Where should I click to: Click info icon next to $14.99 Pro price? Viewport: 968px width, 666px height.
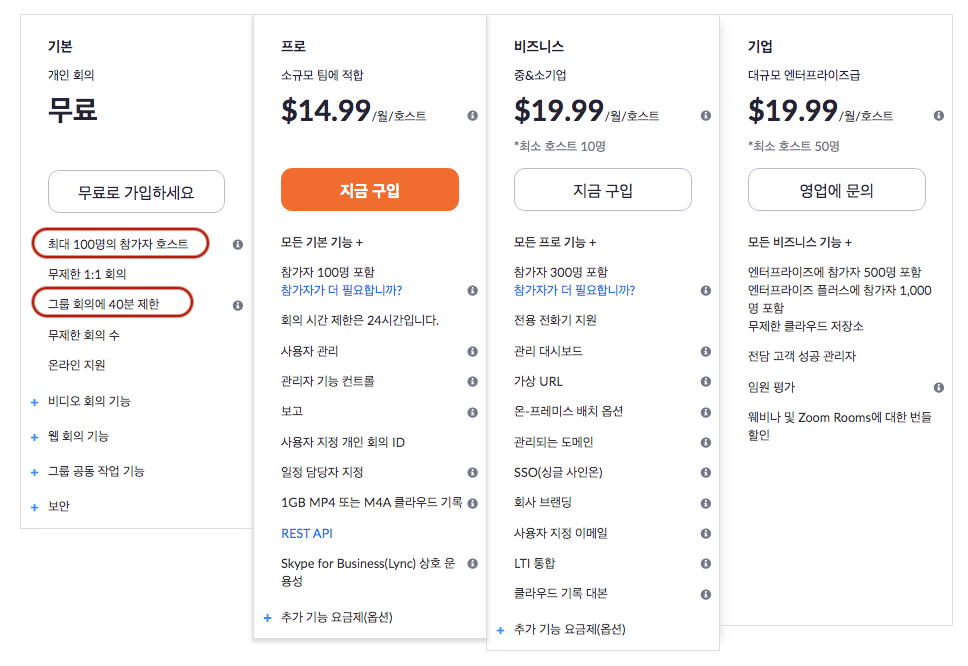coord(472,116)
